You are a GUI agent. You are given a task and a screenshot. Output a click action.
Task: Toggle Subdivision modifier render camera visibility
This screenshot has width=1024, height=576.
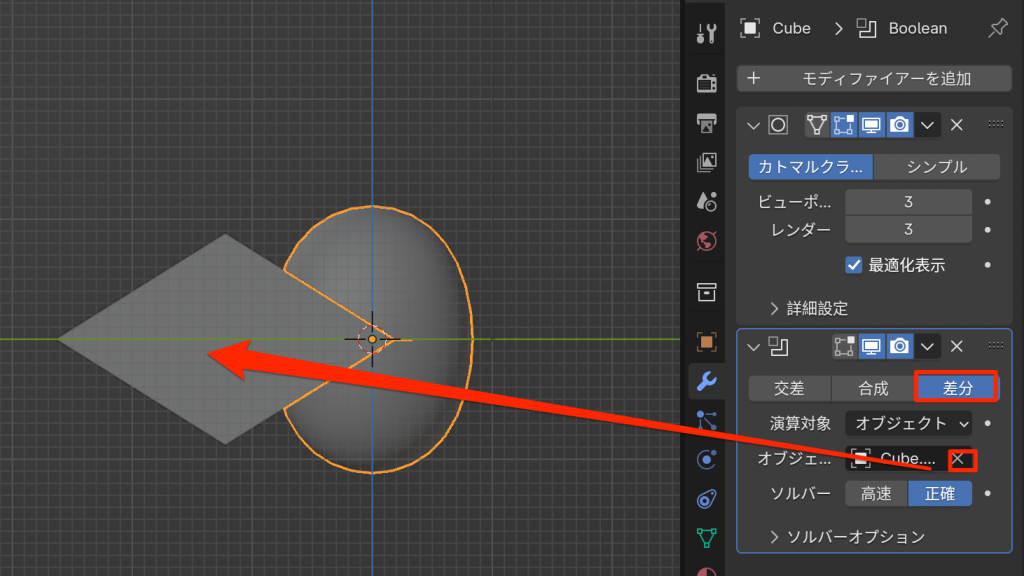coord(899,125)
